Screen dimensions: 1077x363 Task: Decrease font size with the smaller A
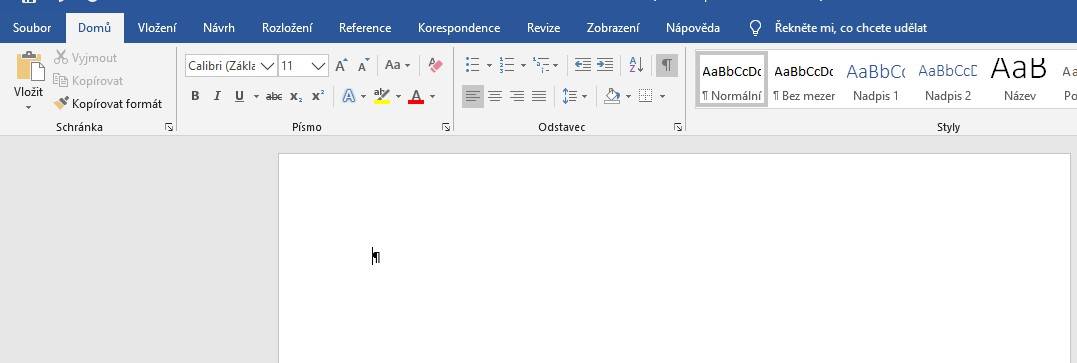(364, 65)
